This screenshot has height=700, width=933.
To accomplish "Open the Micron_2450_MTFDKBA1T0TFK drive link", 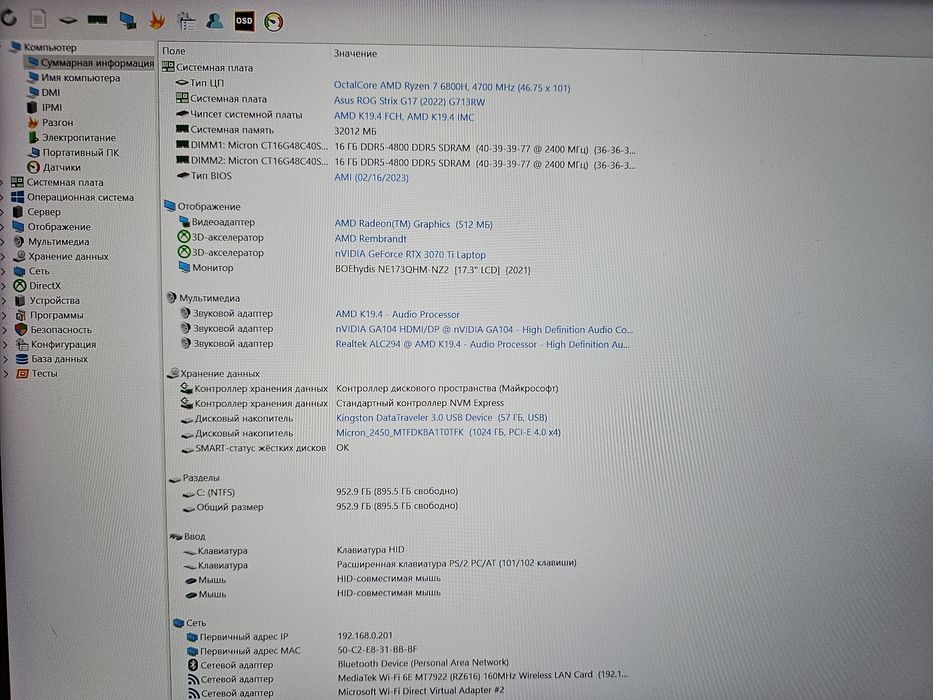I will click(x=448, y=432).
